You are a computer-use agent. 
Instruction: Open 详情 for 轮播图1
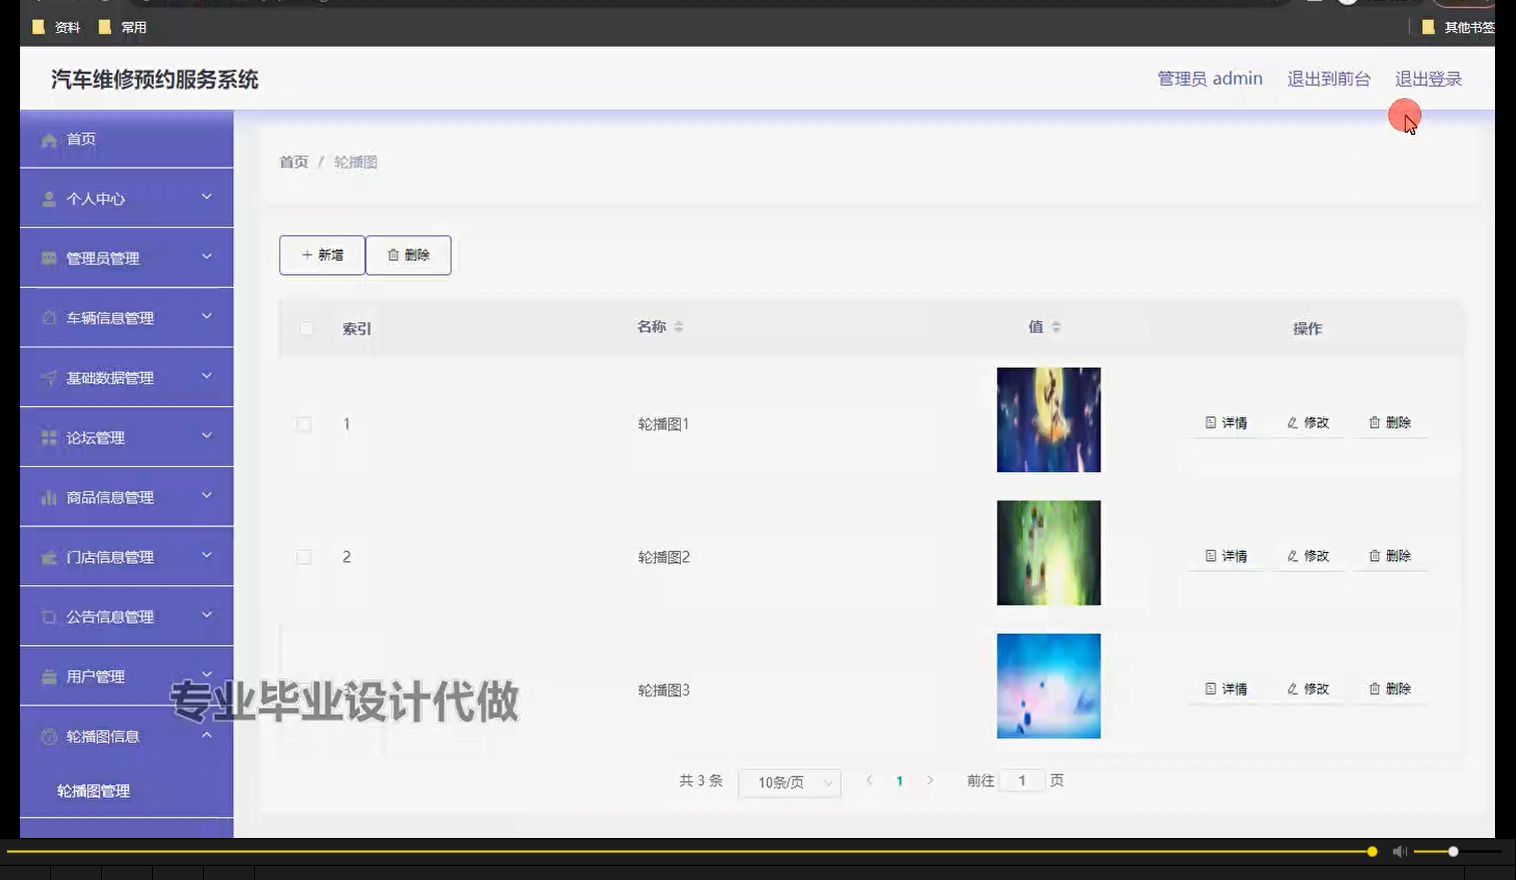[x=1226, y=423]
